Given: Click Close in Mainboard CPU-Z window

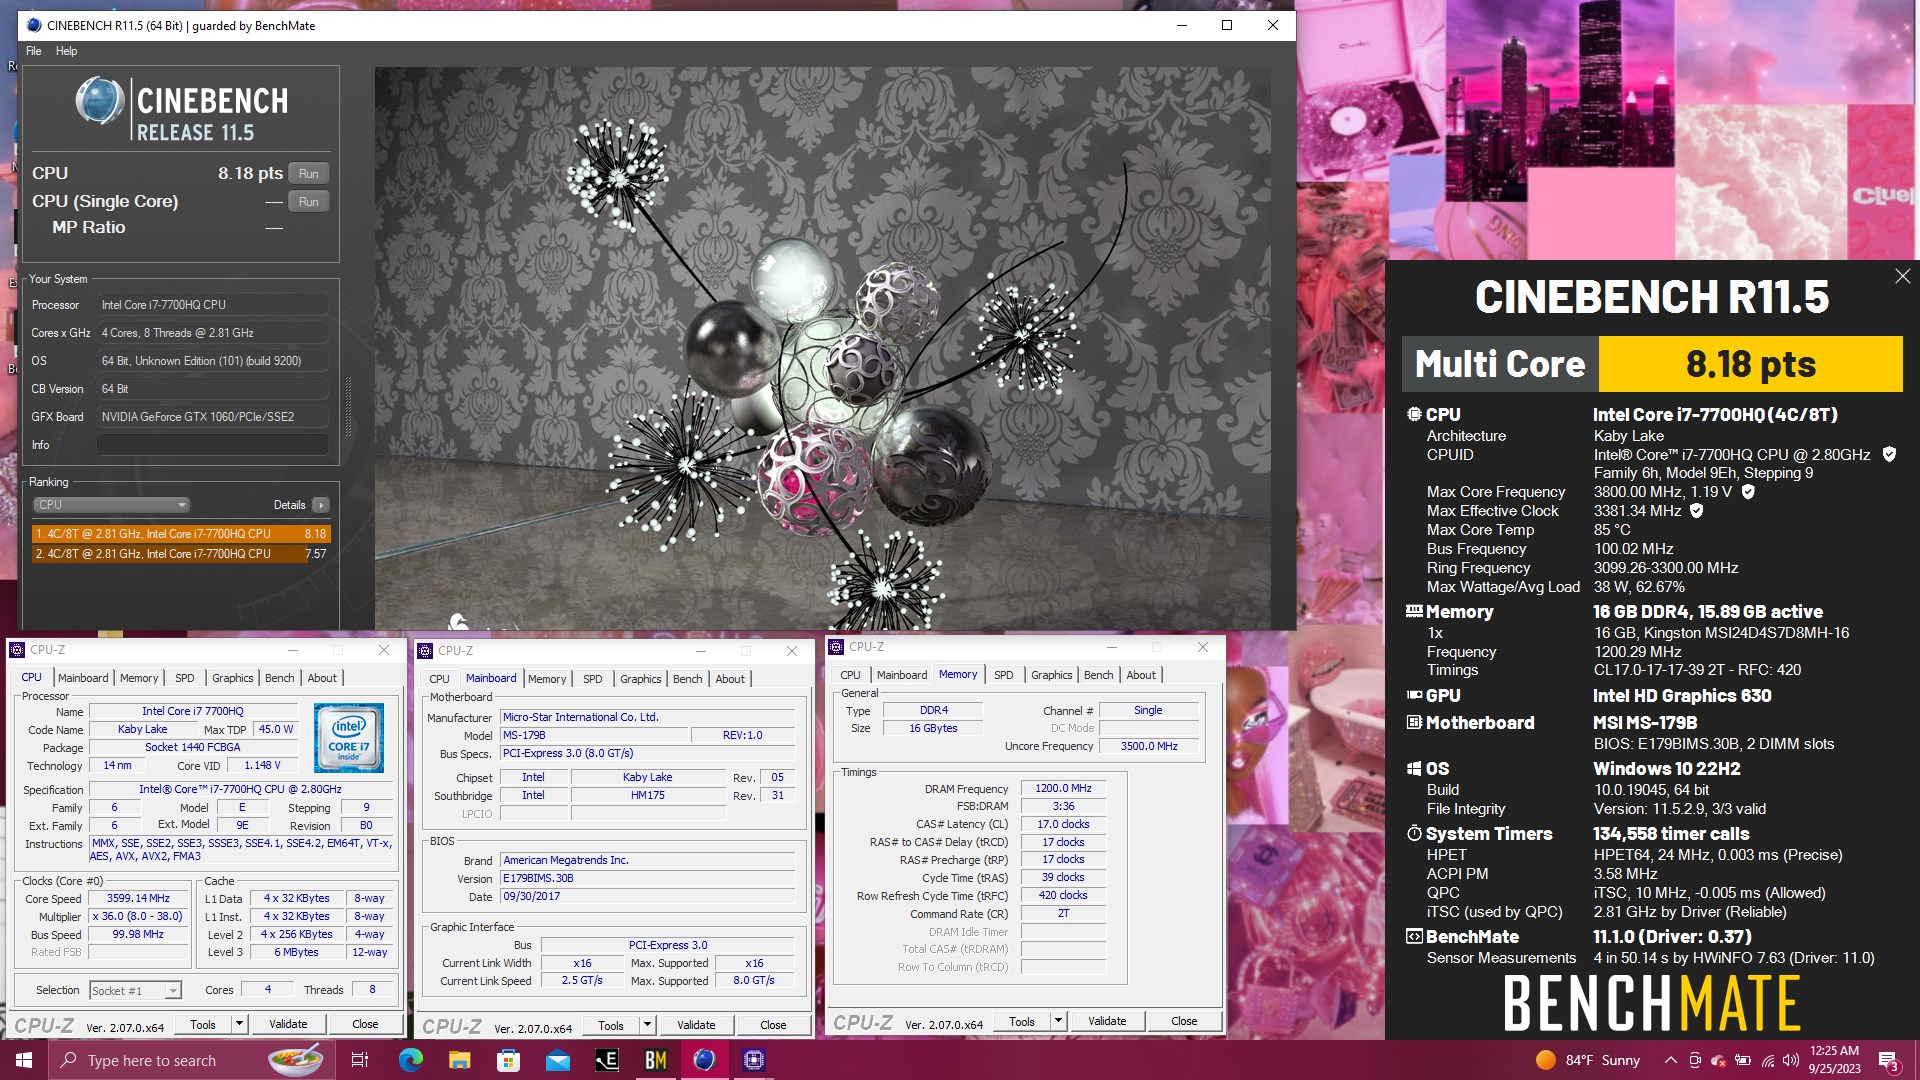Looking at the screenshot, I should point(773,1025).
